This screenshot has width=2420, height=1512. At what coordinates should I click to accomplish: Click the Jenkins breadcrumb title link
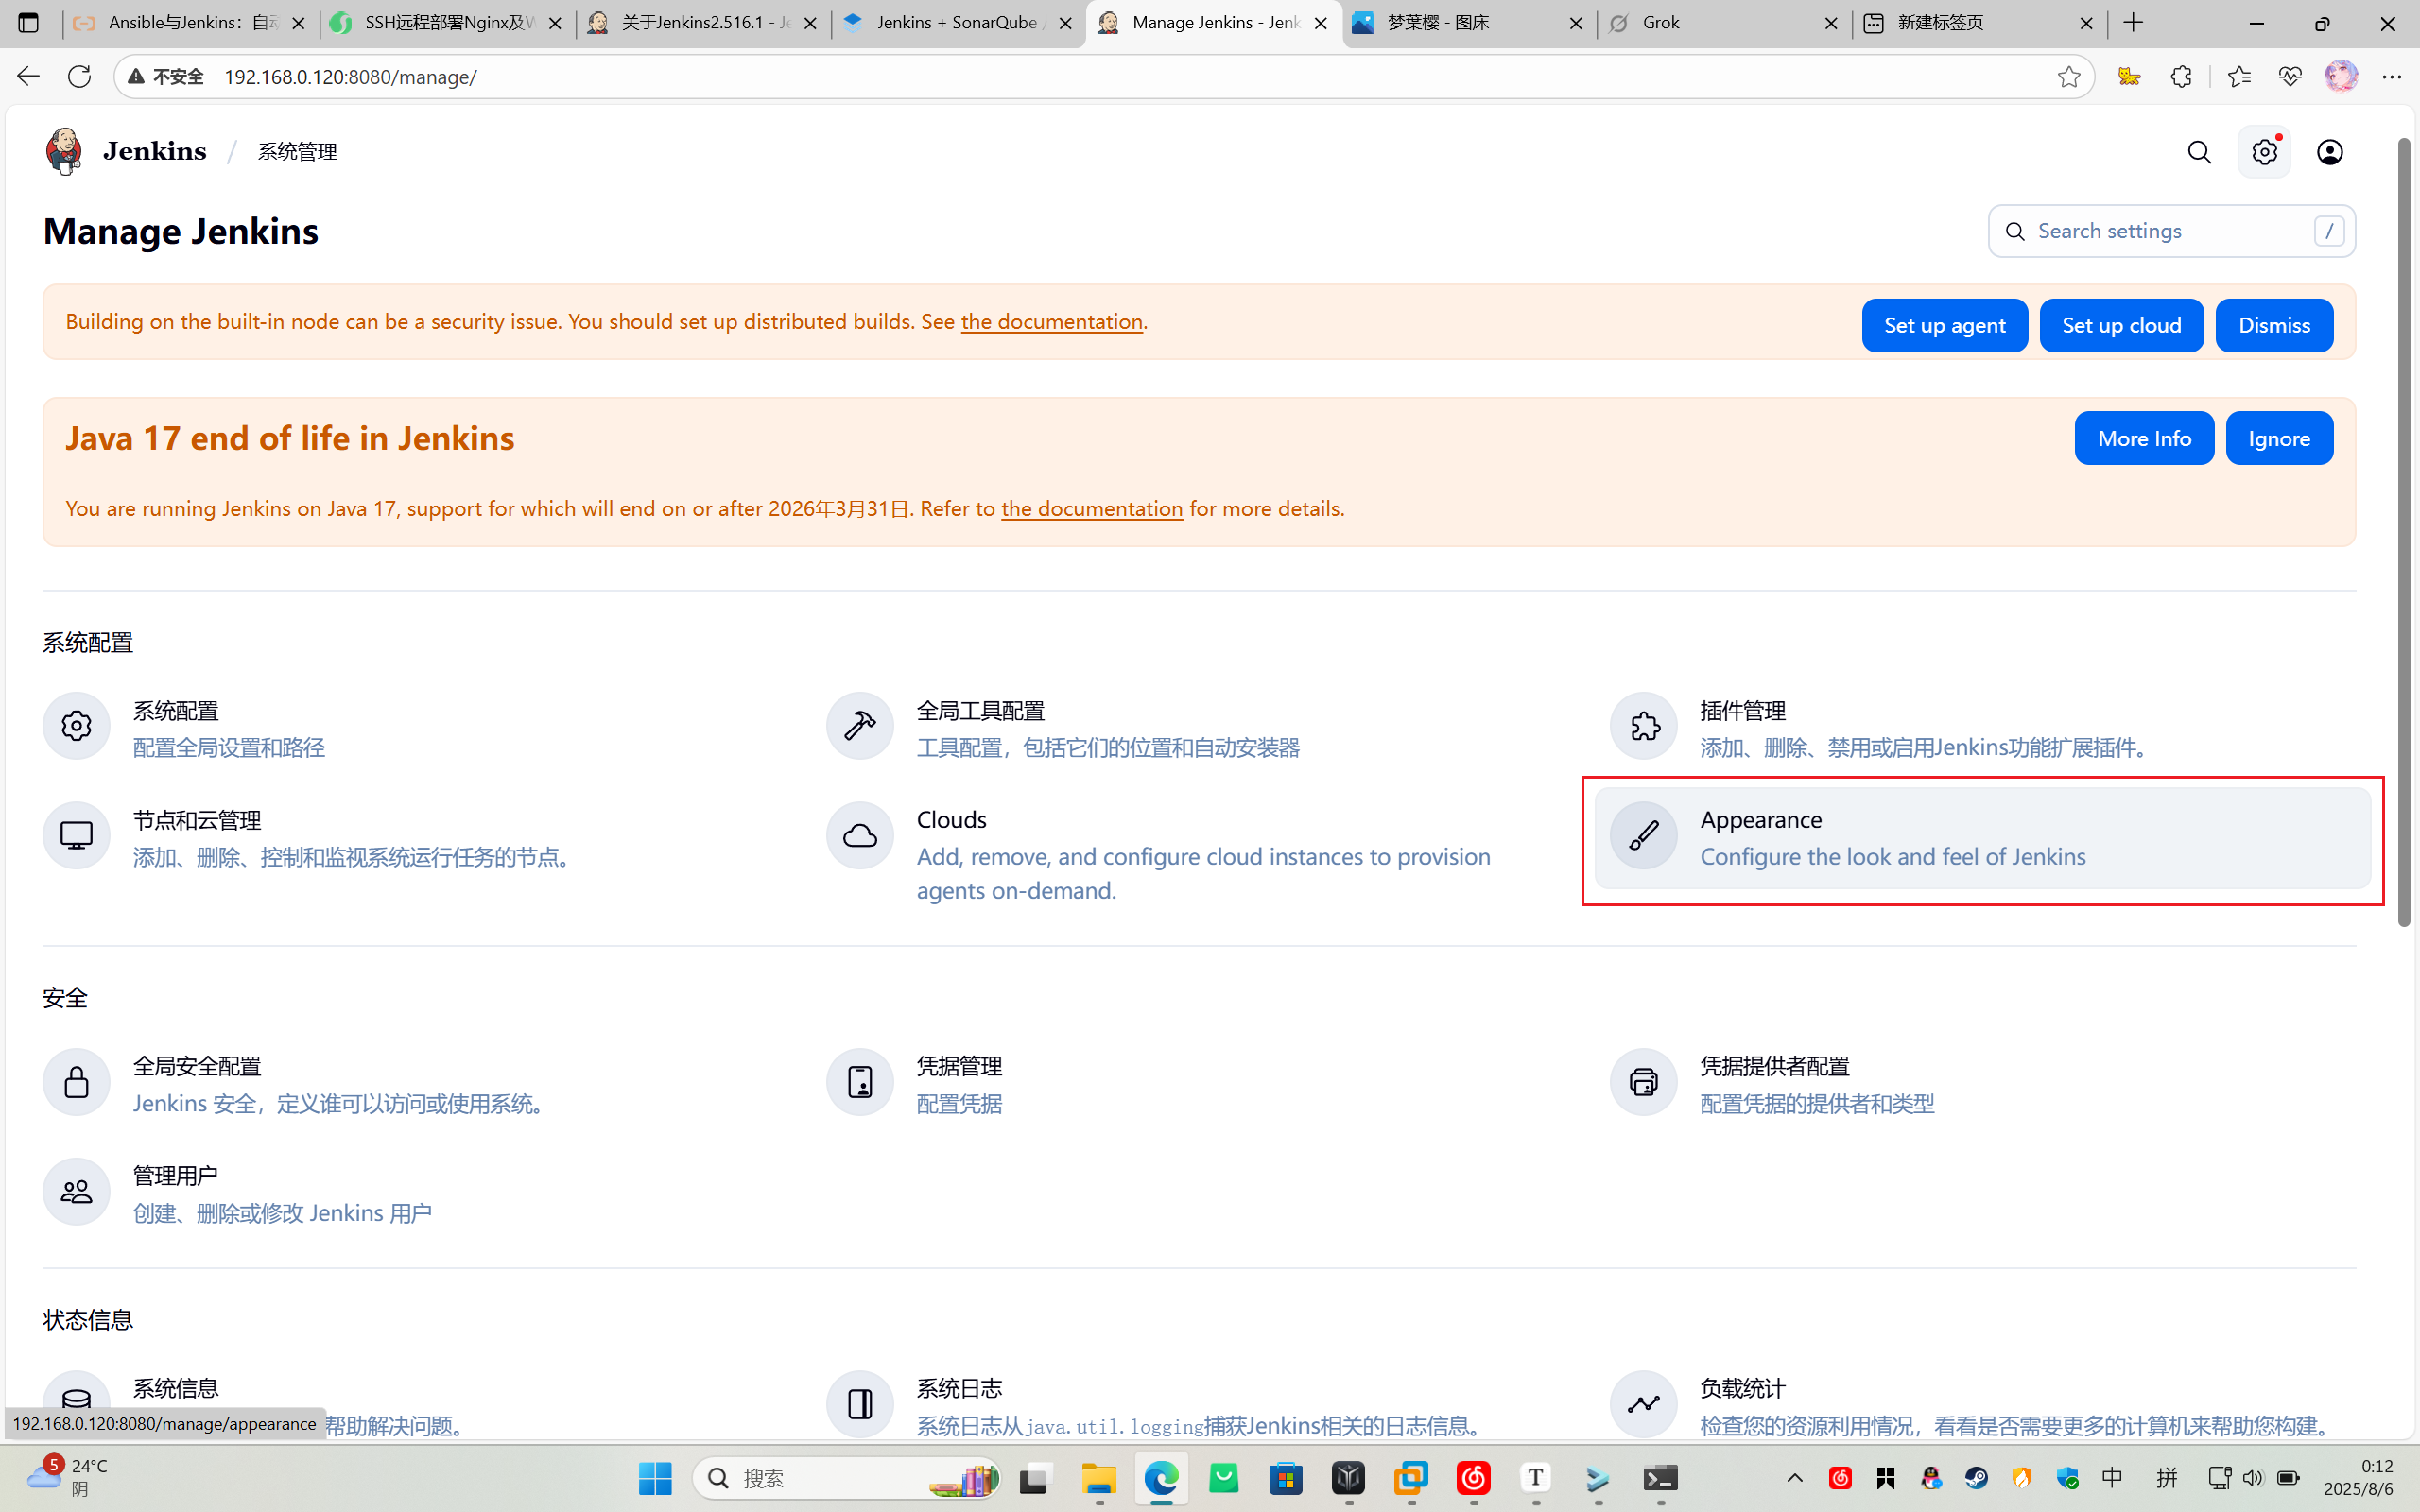pos(154,151)
